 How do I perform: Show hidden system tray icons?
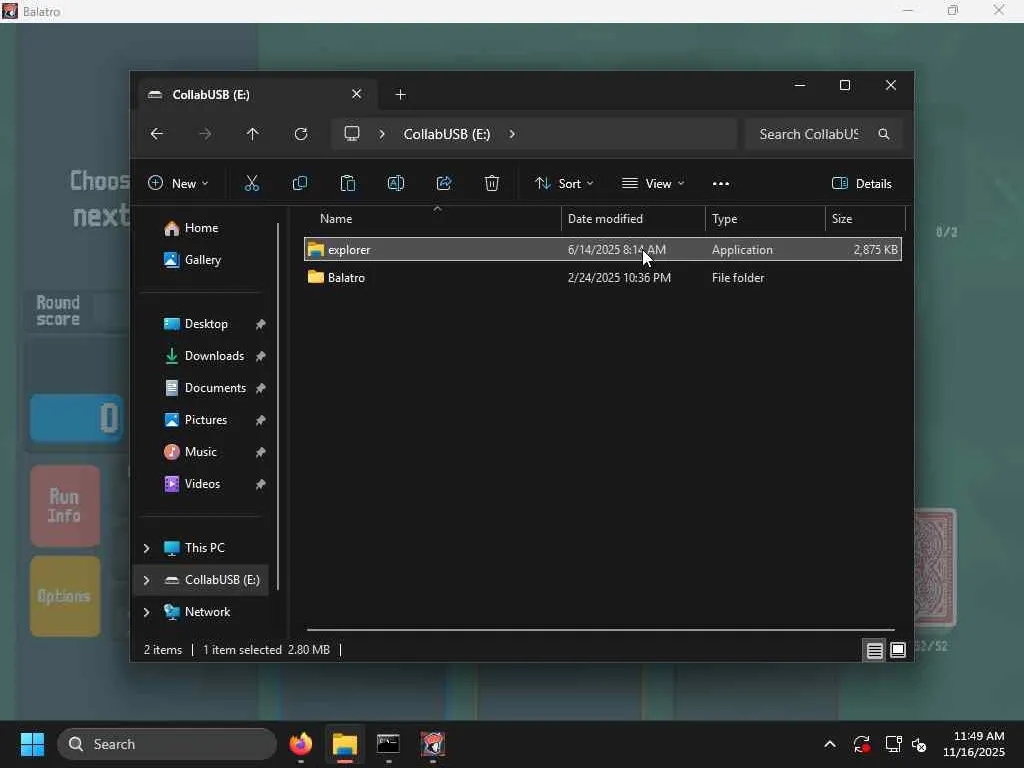click(x=830, y=744)
